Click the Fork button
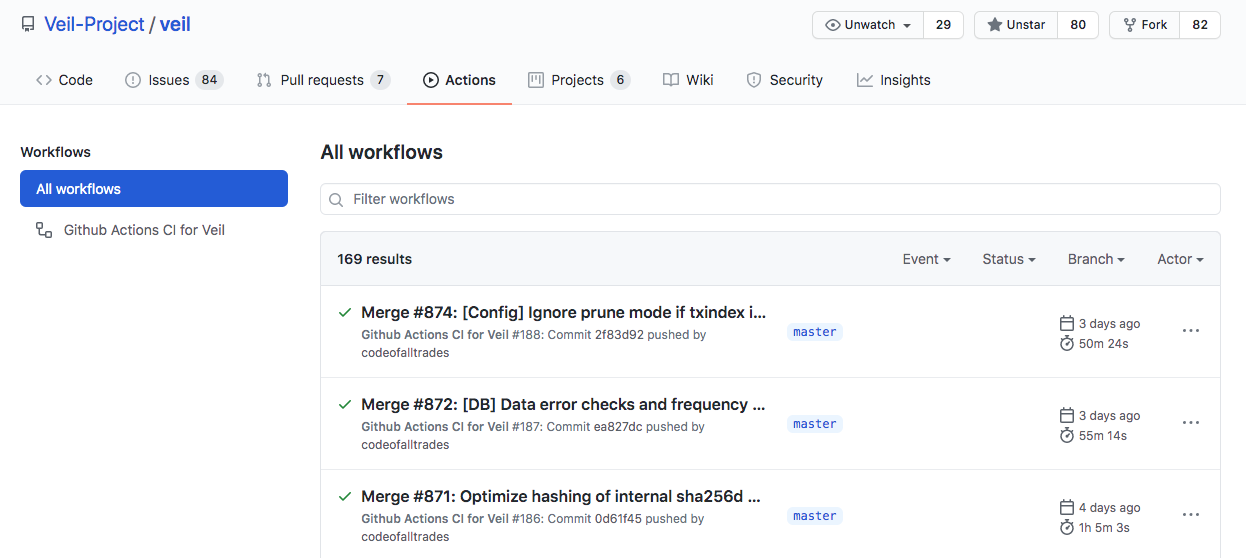 [x=1145, y=25]
